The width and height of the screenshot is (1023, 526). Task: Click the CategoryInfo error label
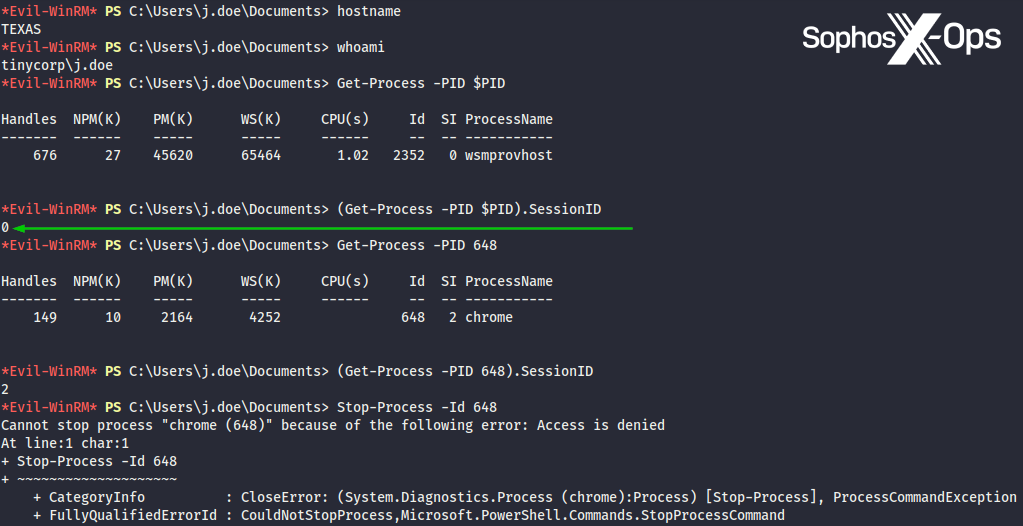point(97,497)
